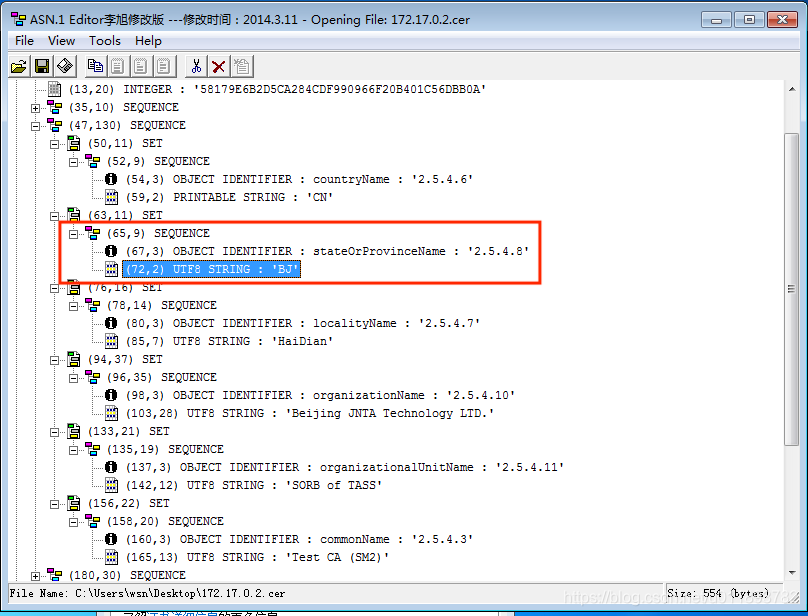The height and width of the screenshot is (616, 808).
Task: Click the grayed paste icon beside Copy
Action: tap(118, 66)
